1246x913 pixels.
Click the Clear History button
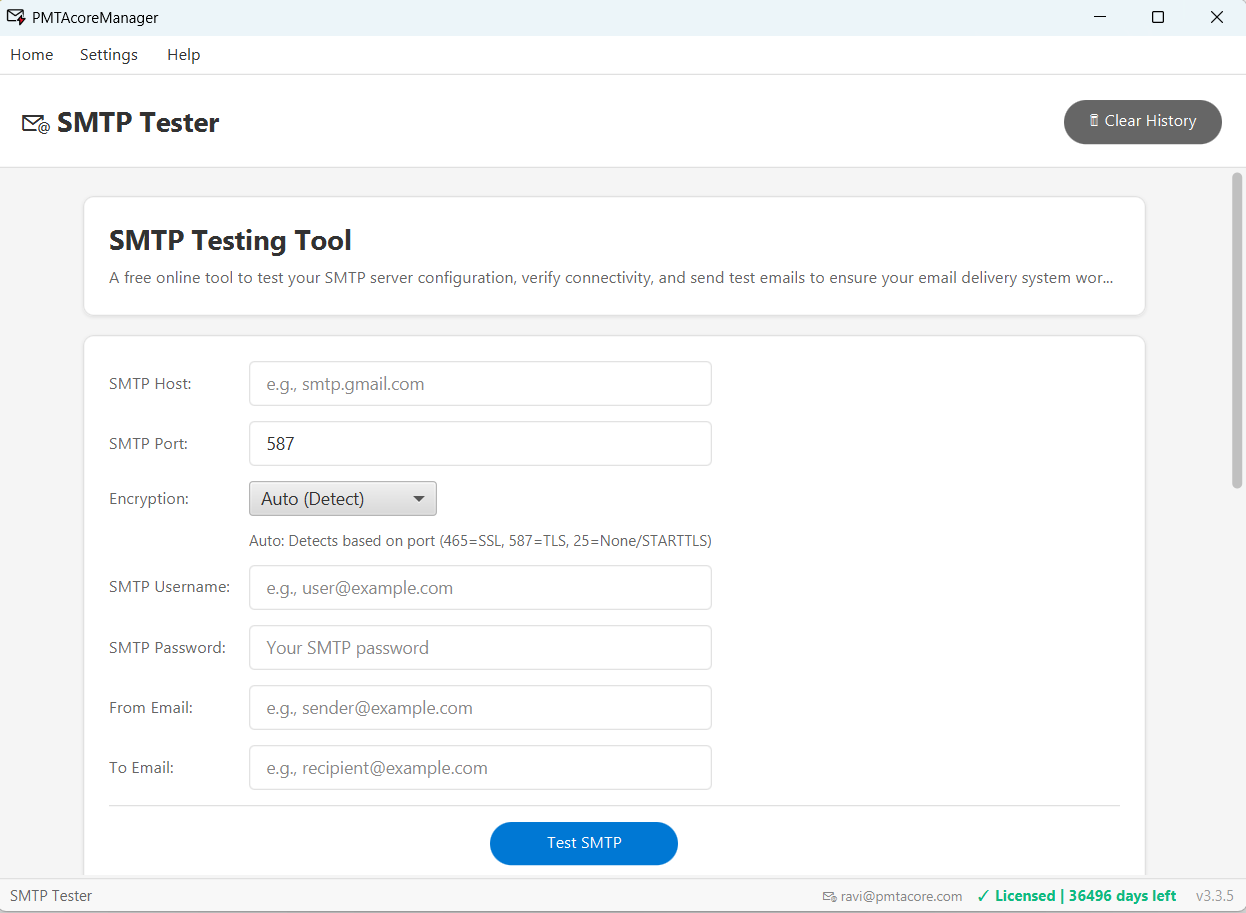click(x=1142, y=121)
